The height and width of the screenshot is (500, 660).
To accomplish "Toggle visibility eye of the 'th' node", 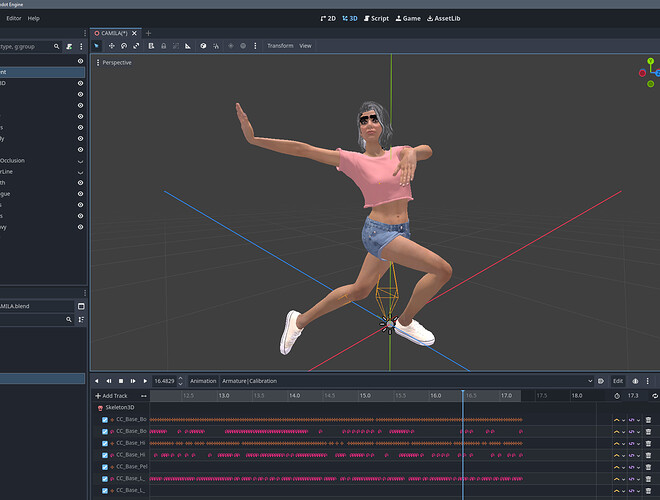I will coord(80,183).
